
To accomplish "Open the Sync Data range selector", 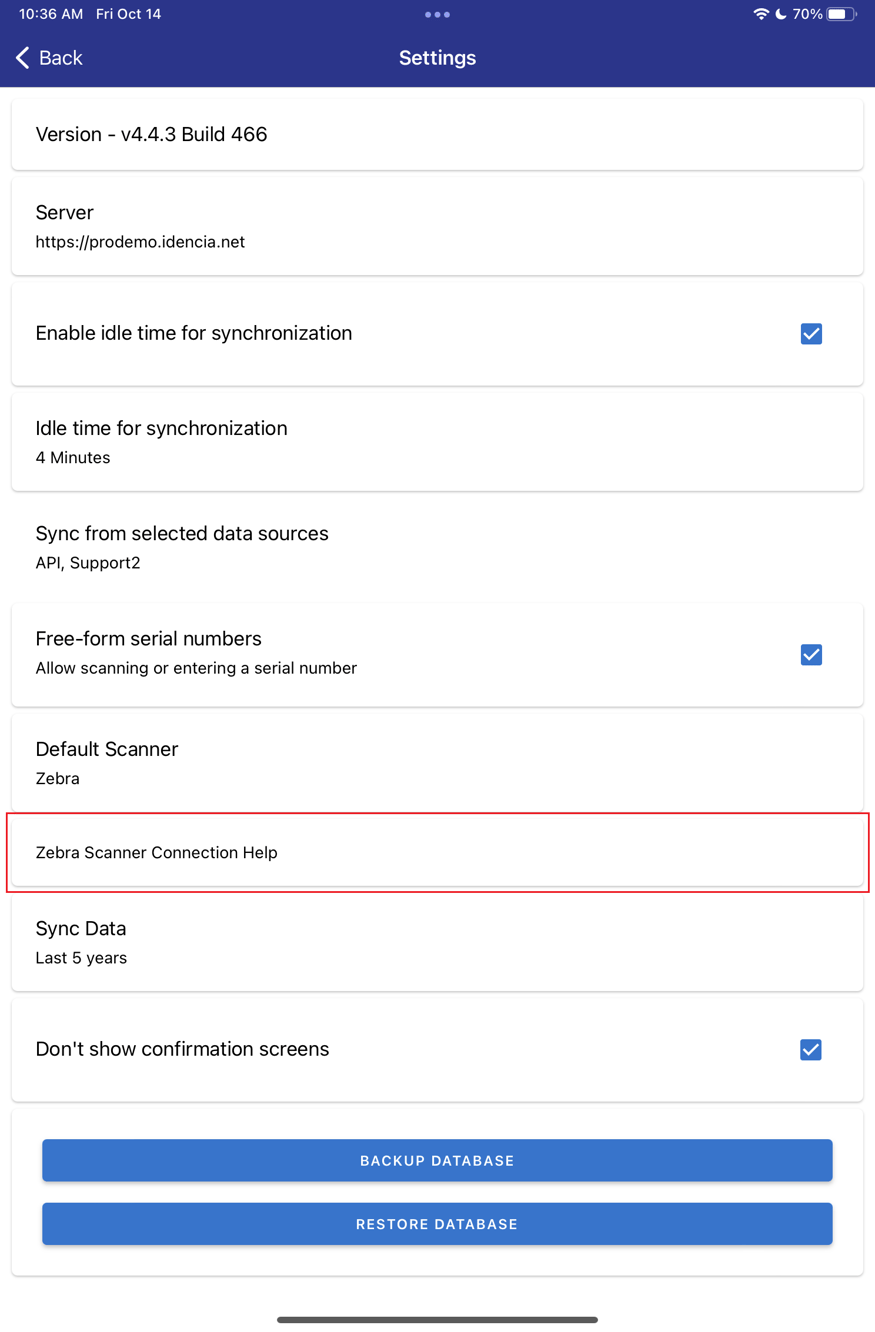I will tap(437, 941).
